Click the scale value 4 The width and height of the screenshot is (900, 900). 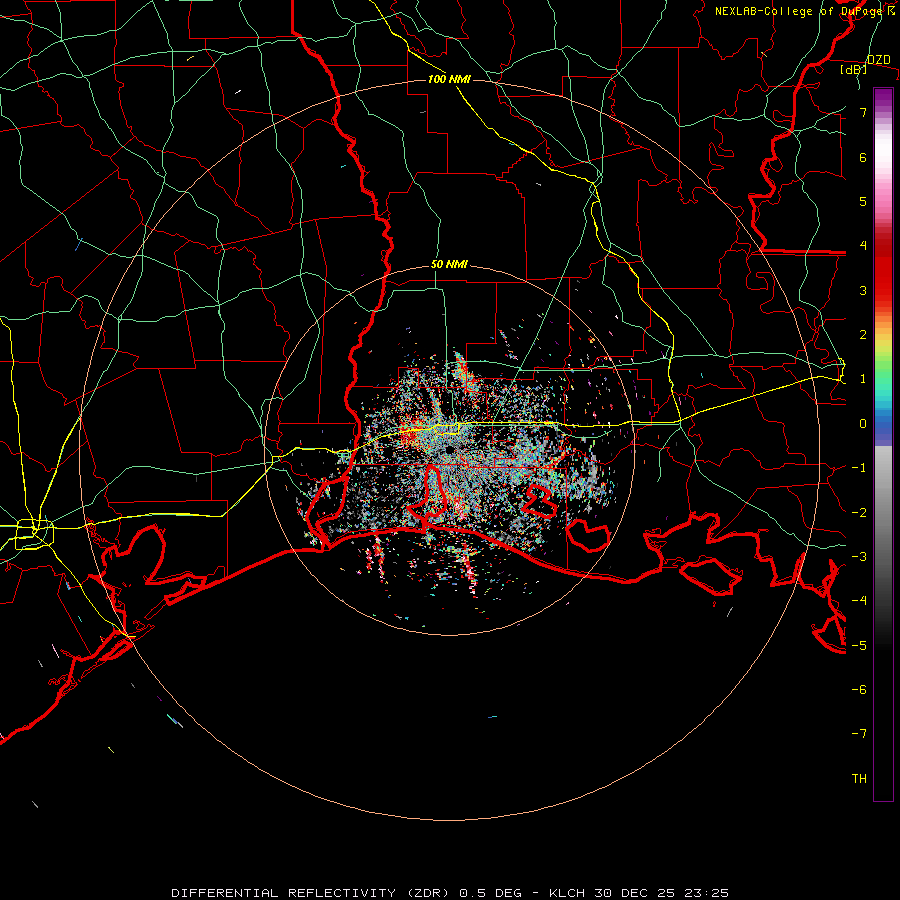pyautogui.click(x=863, y=246)
